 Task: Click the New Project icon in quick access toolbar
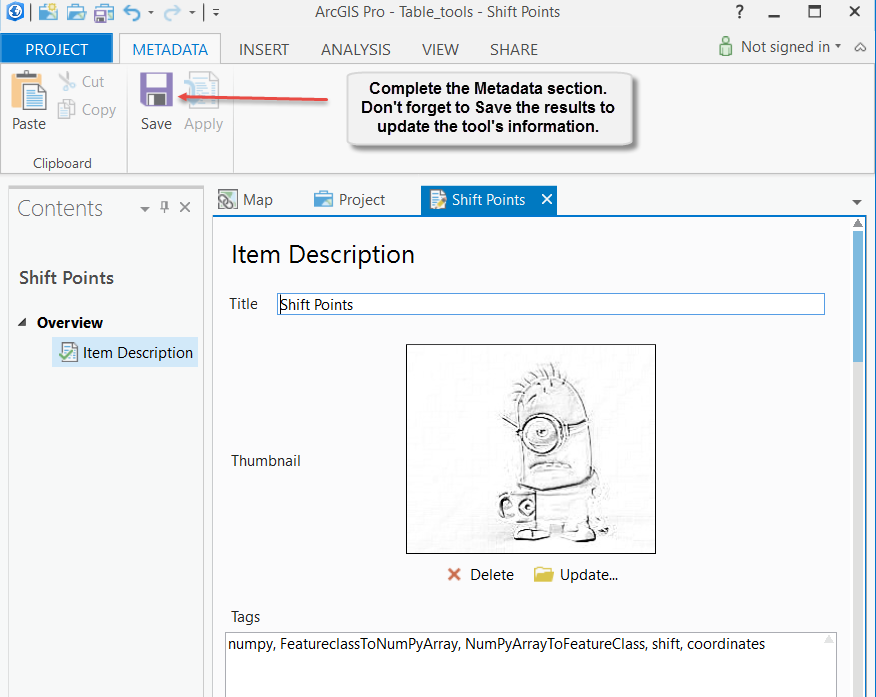48,12
